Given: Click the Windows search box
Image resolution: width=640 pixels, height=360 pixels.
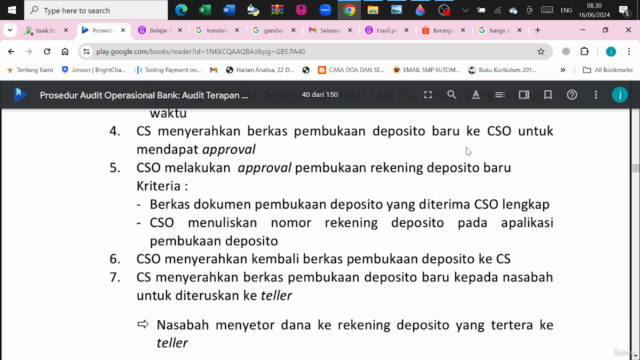Looking at the screenshot, I should click(96, 10).
